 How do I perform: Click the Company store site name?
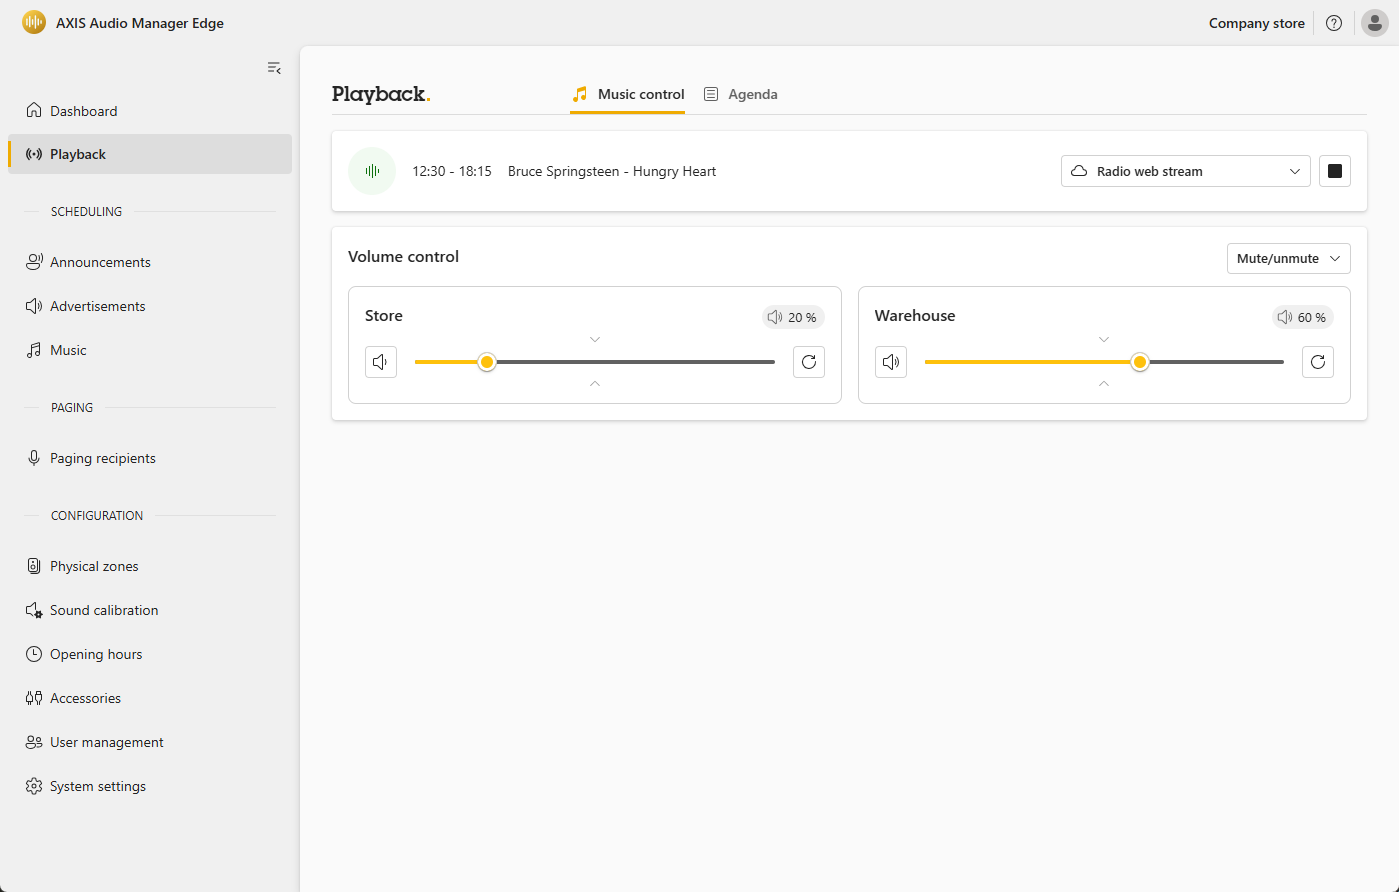(1256, 23)
